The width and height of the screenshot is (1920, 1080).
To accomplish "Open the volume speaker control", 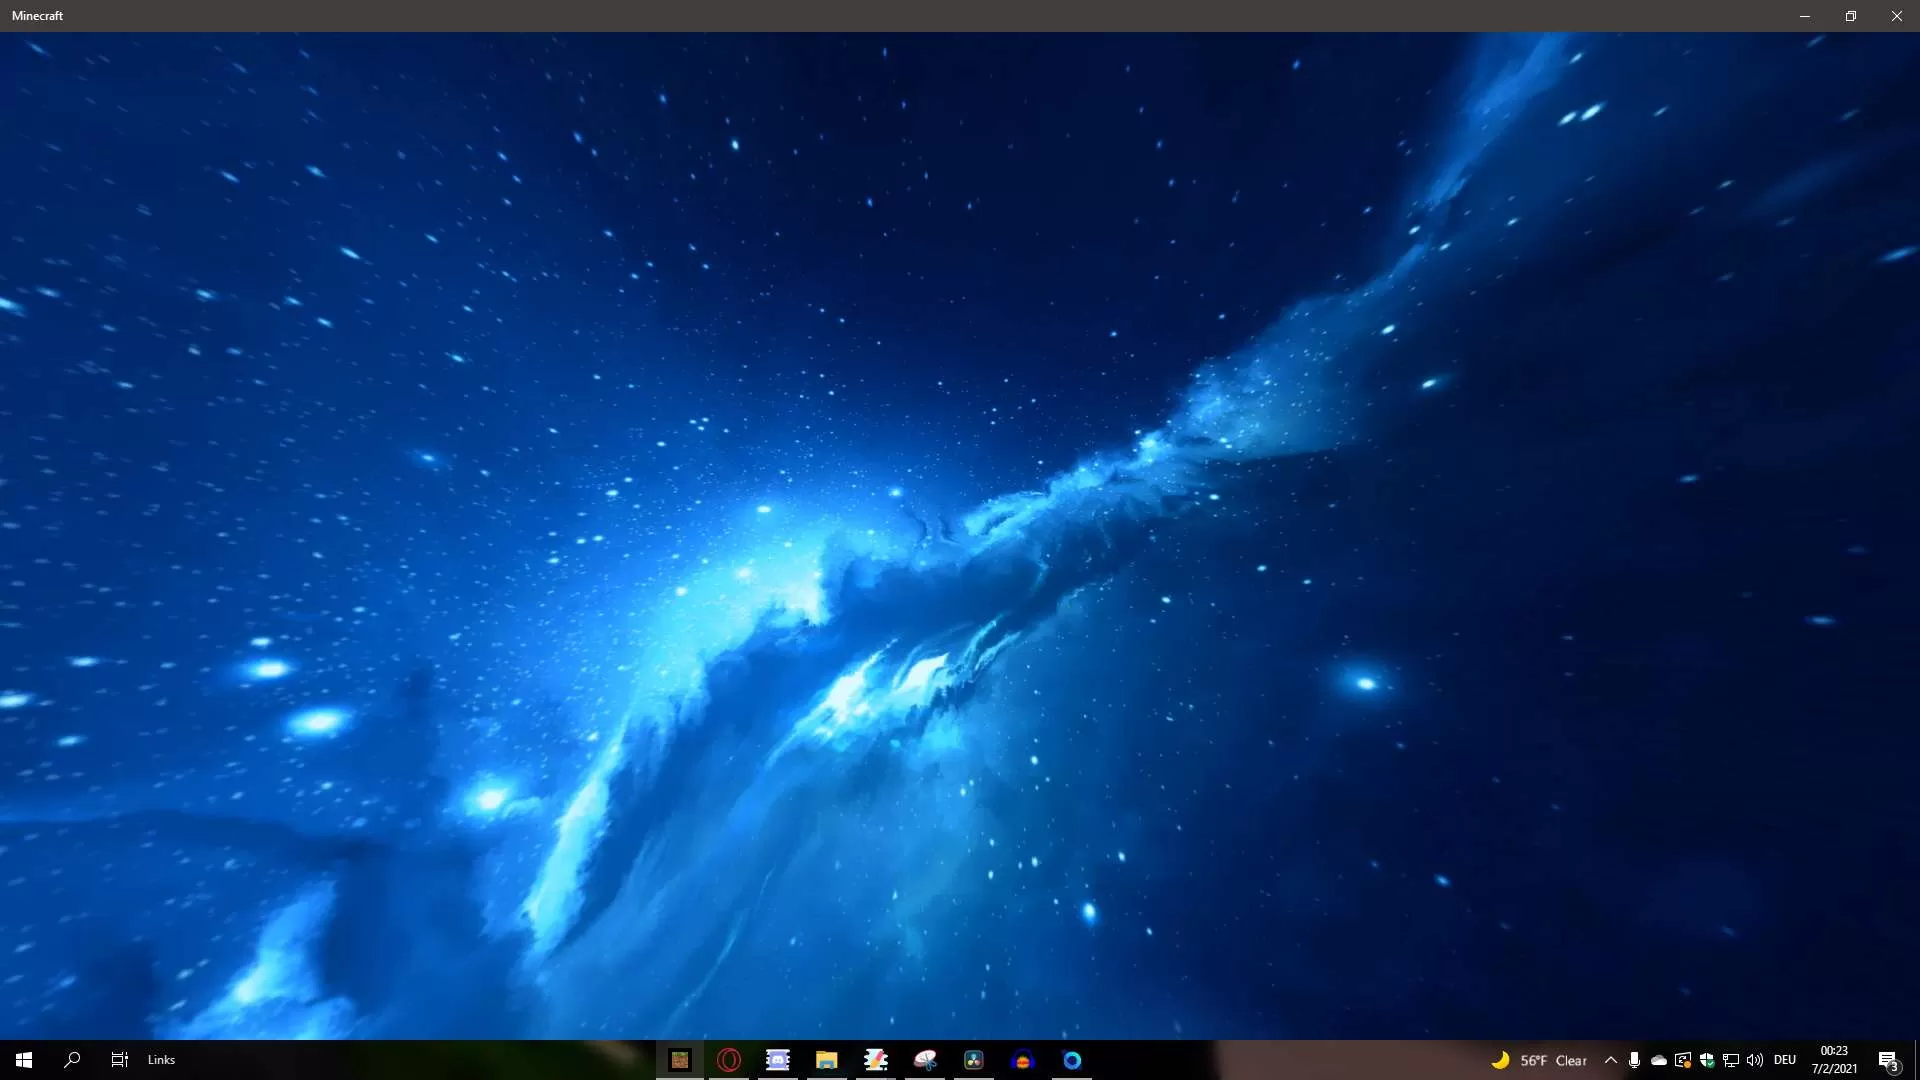I will point(1755,1060).
